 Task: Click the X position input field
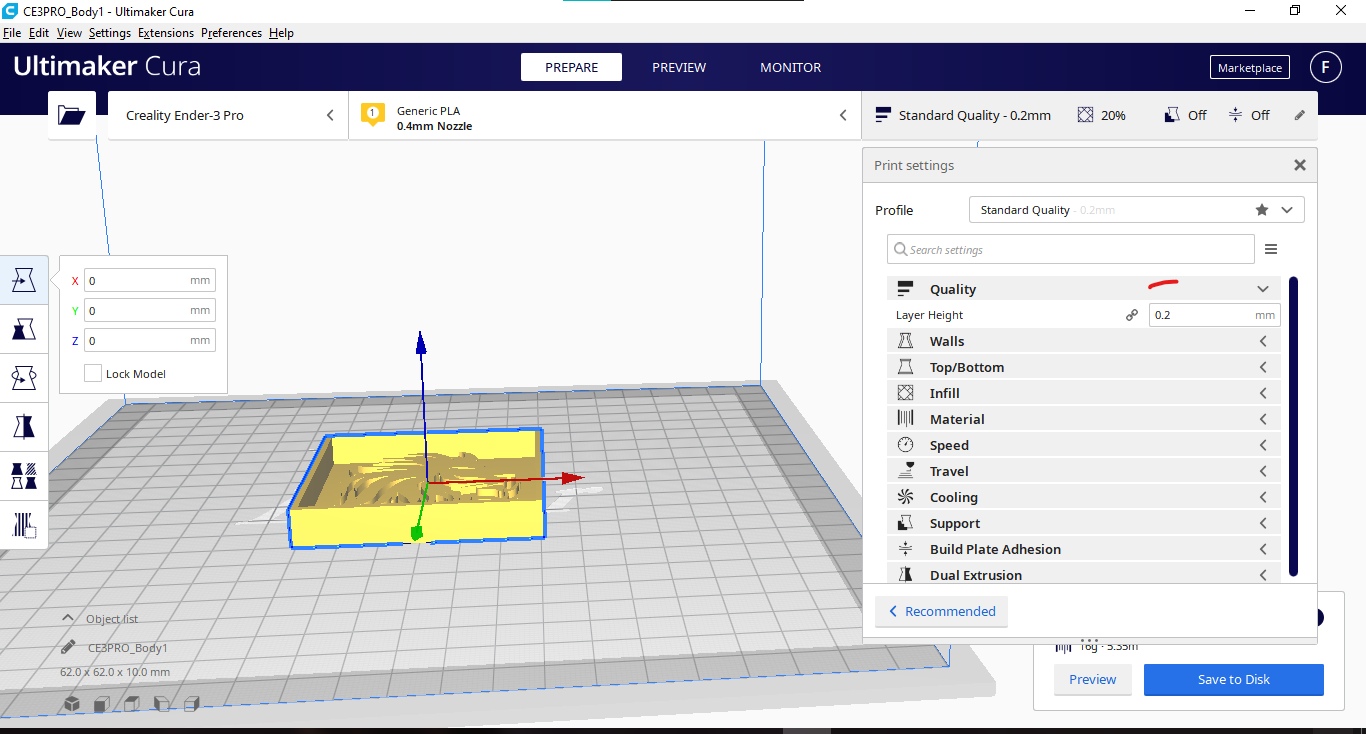[x=150, y=280]
